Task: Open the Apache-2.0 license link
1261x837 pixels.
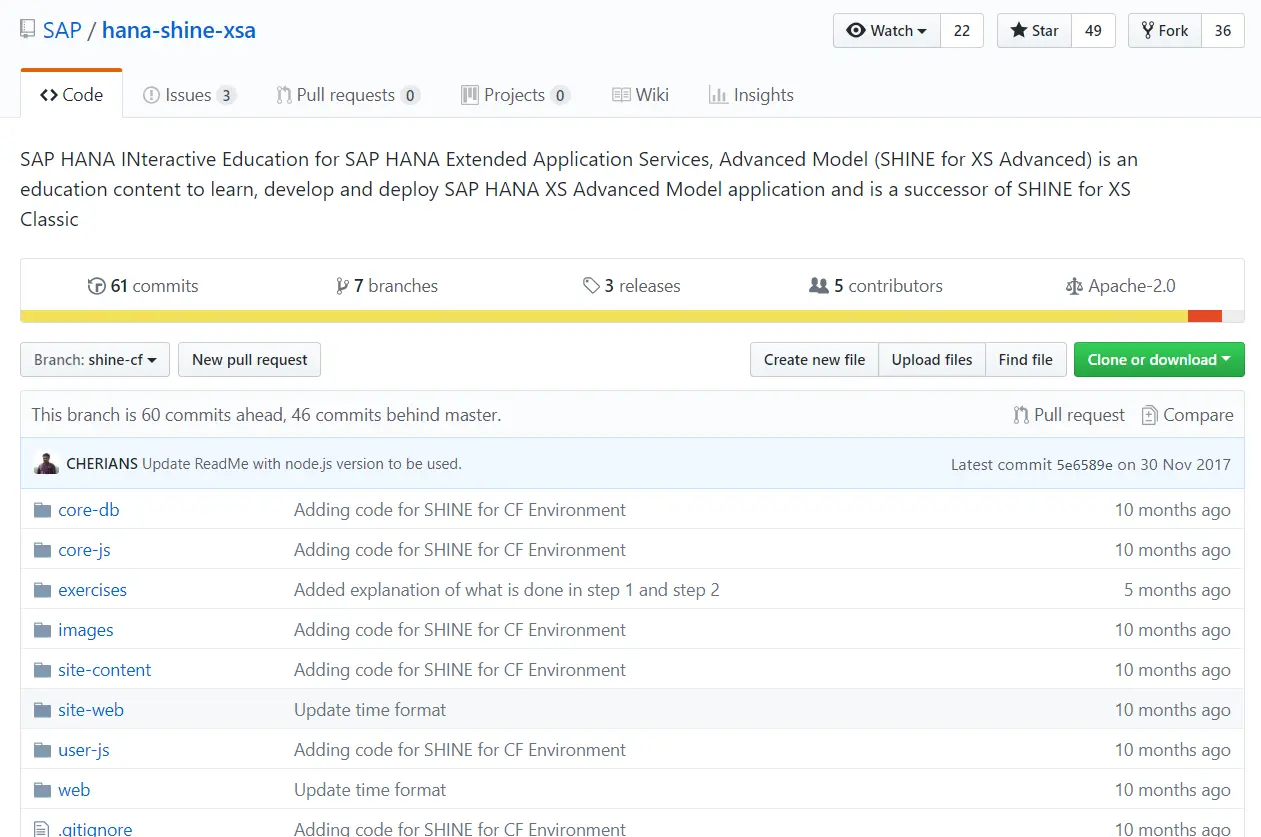Action: tap(1121, 286)
